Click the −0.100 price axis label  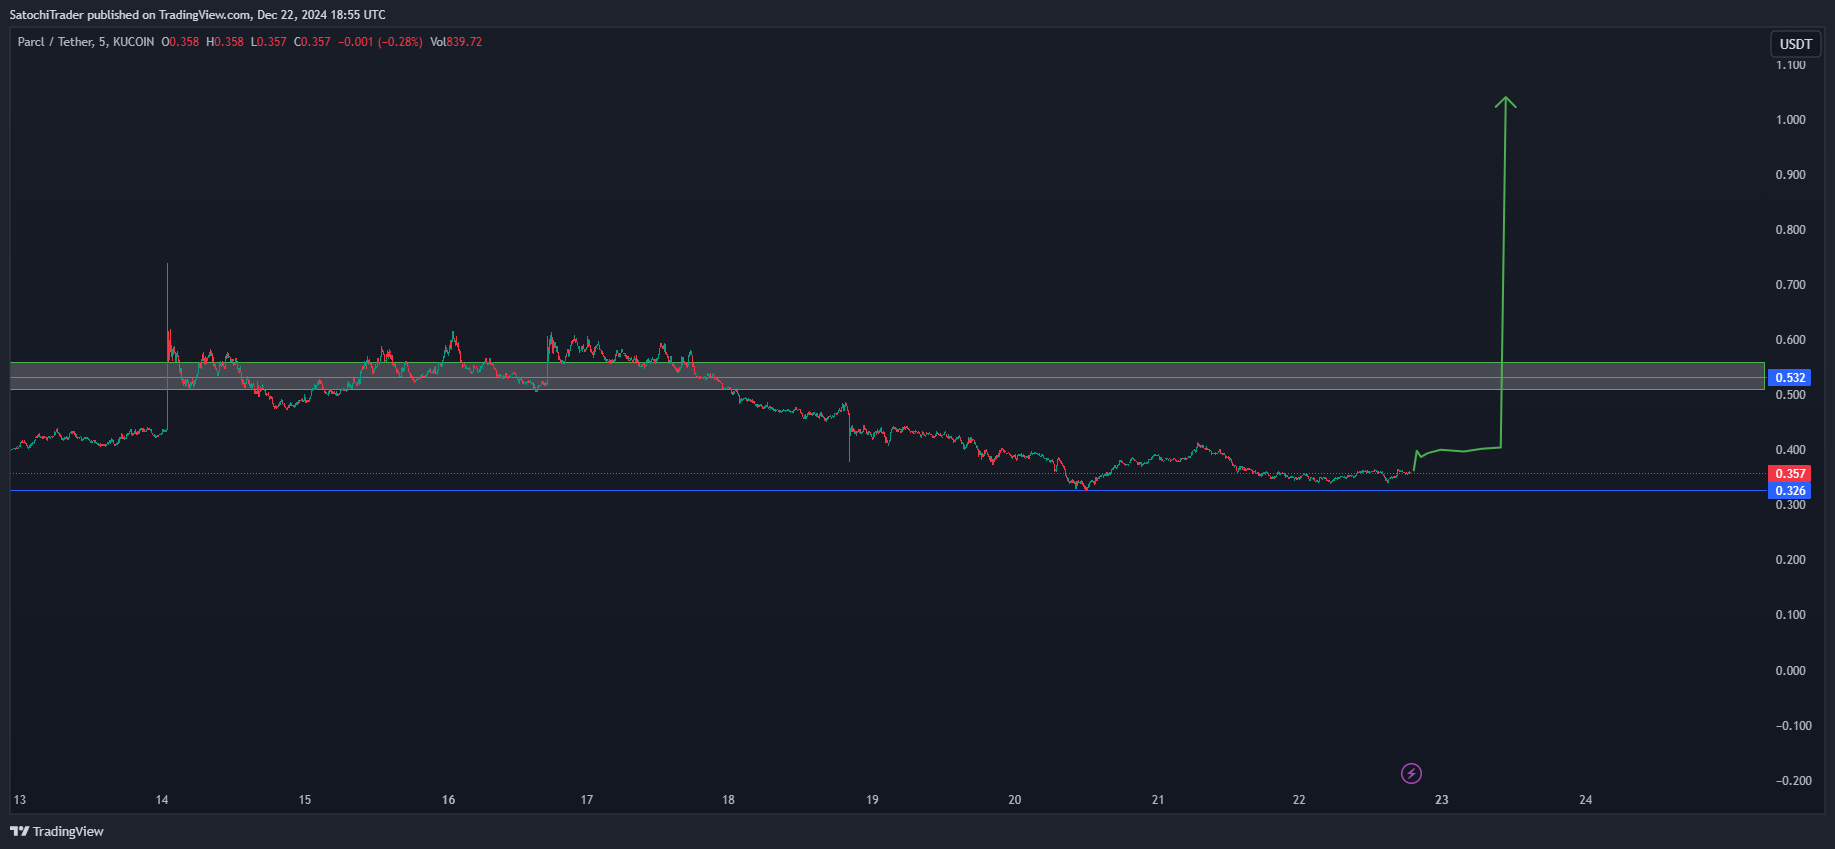point(1793,726)
